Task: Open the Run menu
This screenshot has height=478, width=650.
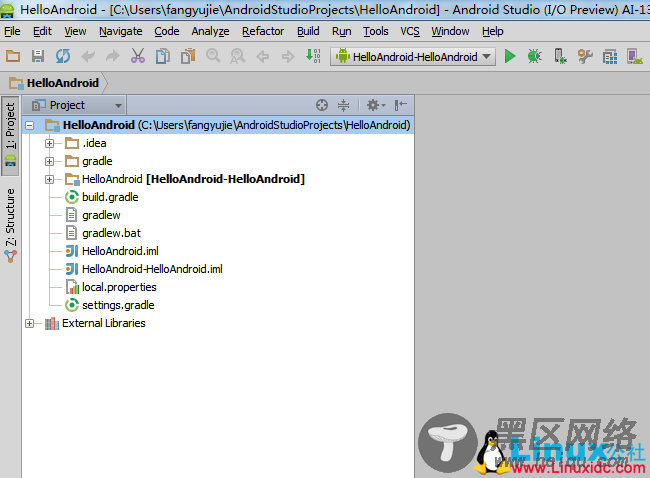Action: 342,32
